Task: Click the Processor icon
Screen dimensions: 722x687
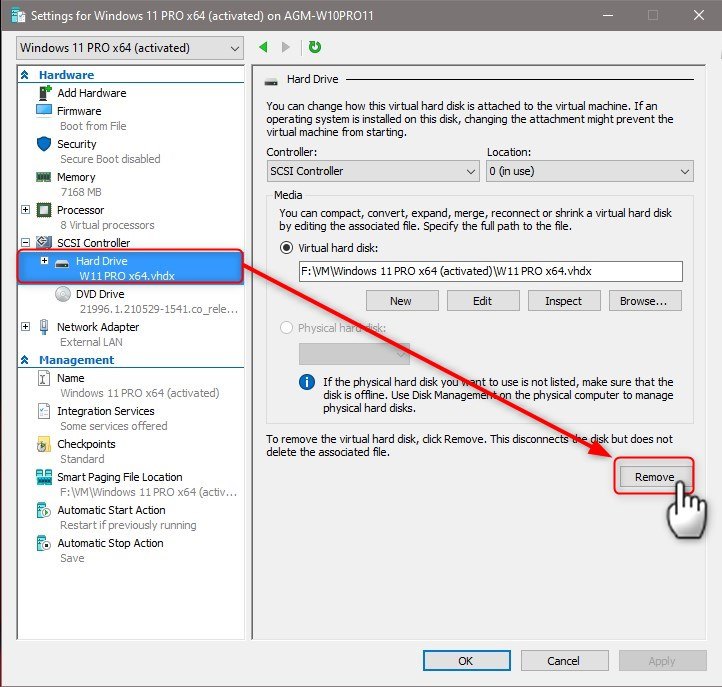Action: click(x=44, y=210)
